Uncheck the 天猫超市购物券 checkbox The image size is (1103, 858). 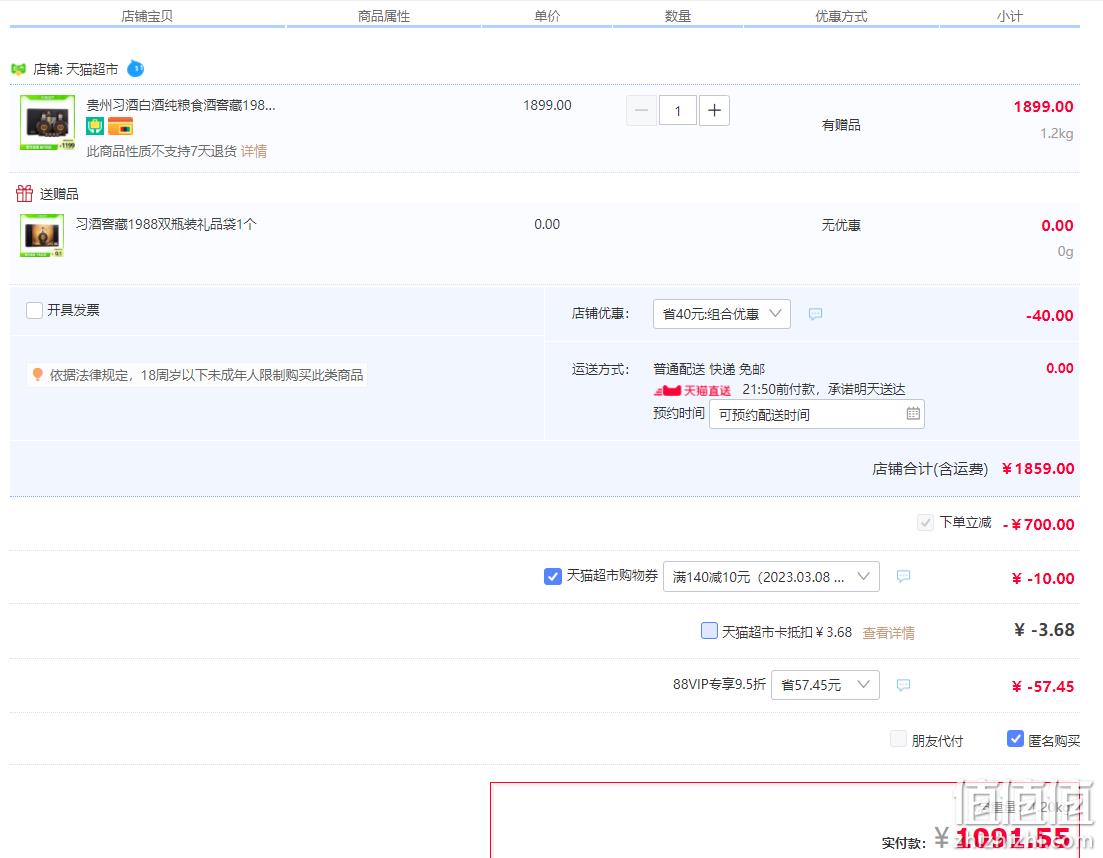[553, 576]
